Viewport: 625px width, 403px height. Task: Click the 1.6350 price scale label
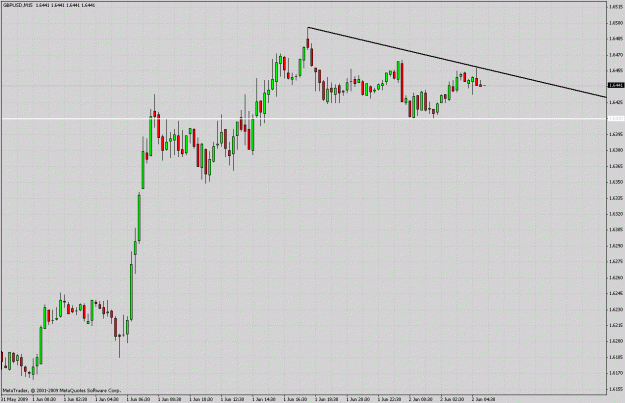pos(616,182)
